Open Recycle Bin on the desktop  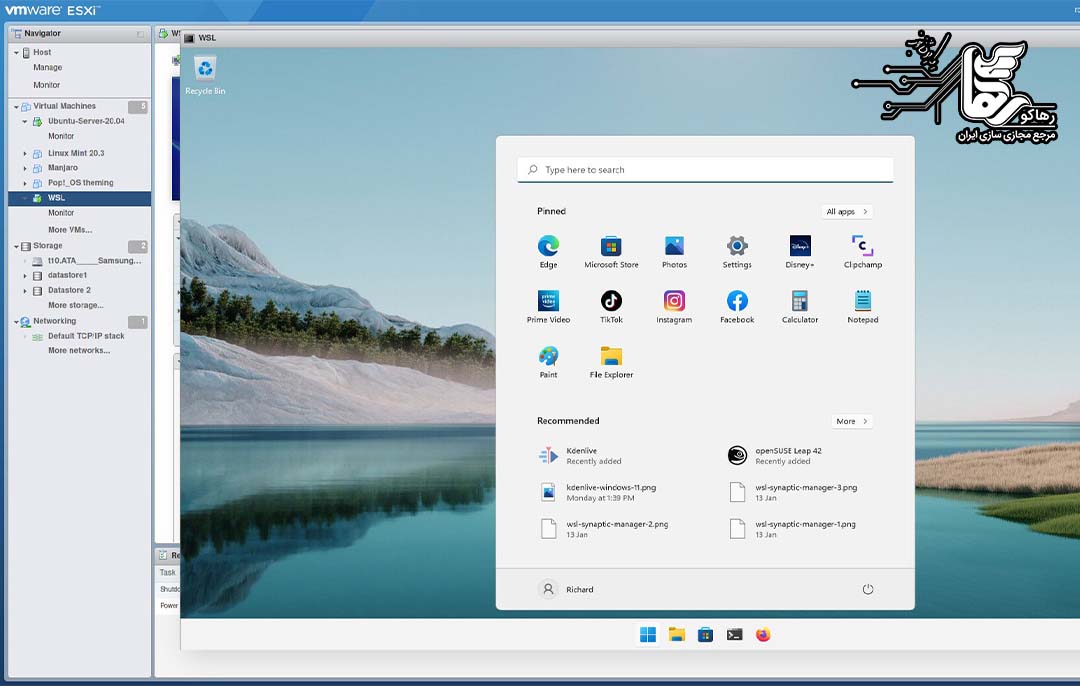205,69
